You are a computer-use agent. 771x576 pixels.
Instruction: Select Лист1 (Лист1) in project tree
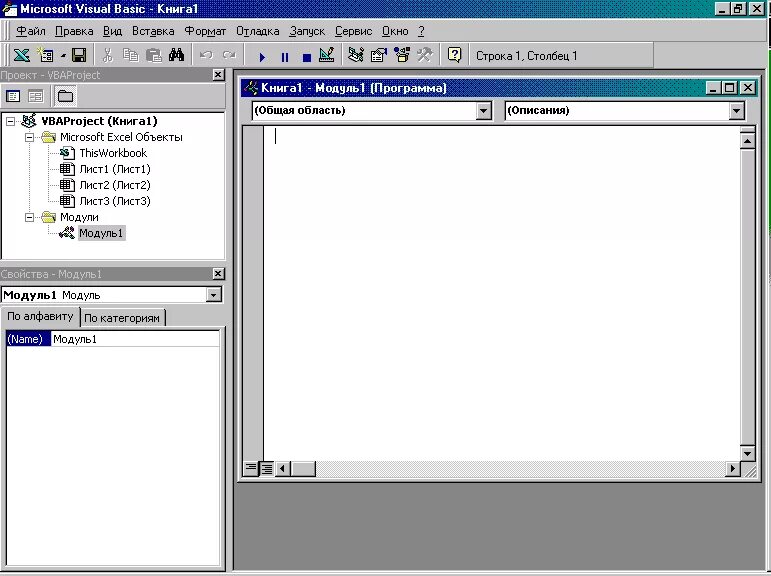click(115, 169)
